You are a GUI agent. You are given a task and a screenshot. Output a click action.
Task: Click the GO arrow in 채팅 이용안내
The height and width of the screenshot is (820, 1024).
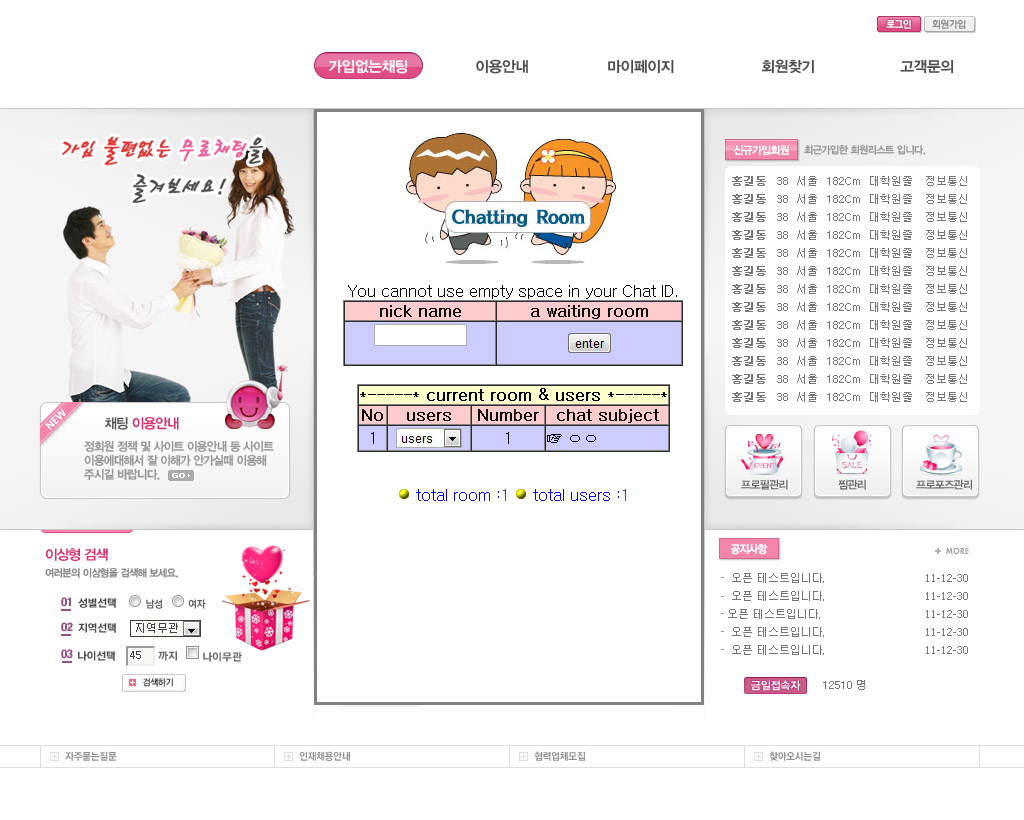pos(180,476)
